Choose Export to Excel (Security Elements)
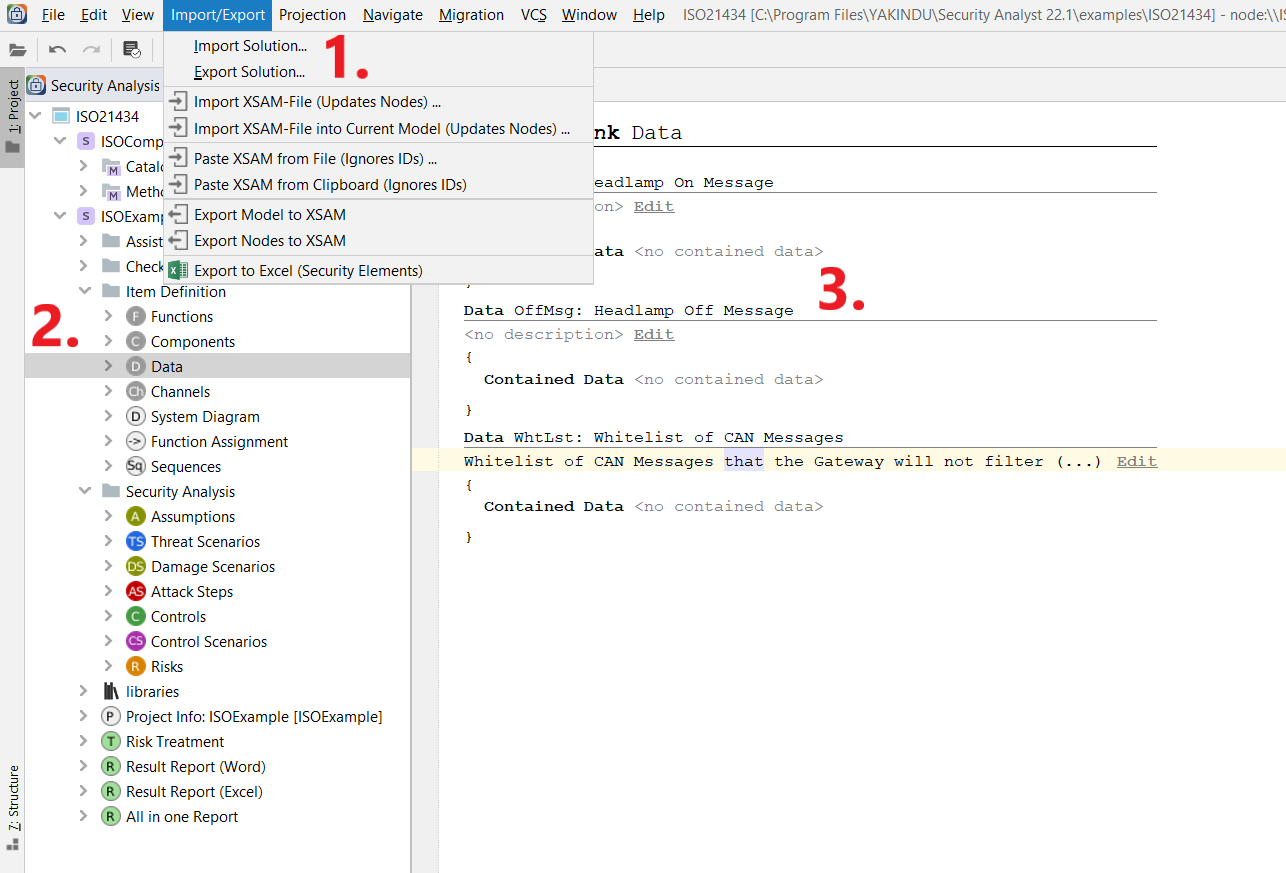The image size is (1286, 873). (308, 270)
